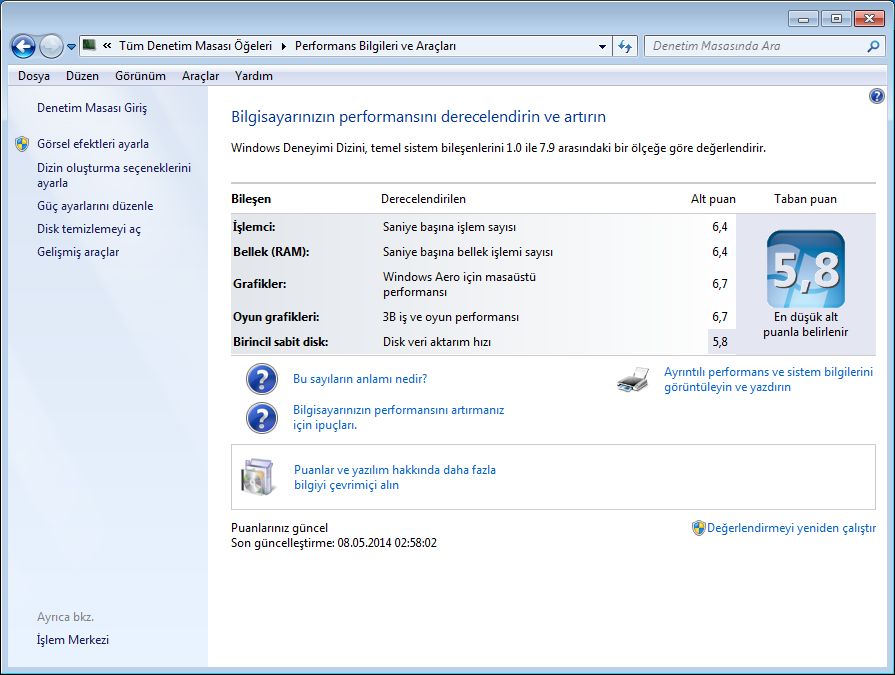Click the 6,4 subscore for İşlemci
This screenshot has height=675, width=895.
(x=720, y=227)
